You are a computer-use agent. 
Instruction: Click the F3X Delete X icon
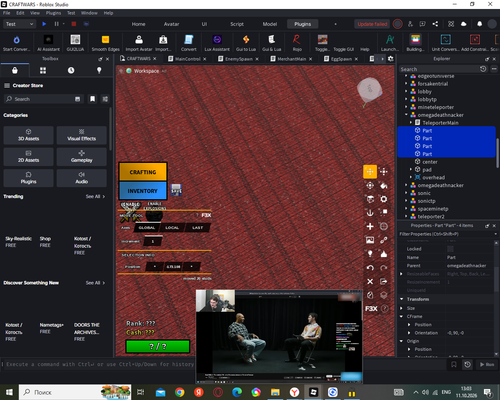click(x=370, y=281)
